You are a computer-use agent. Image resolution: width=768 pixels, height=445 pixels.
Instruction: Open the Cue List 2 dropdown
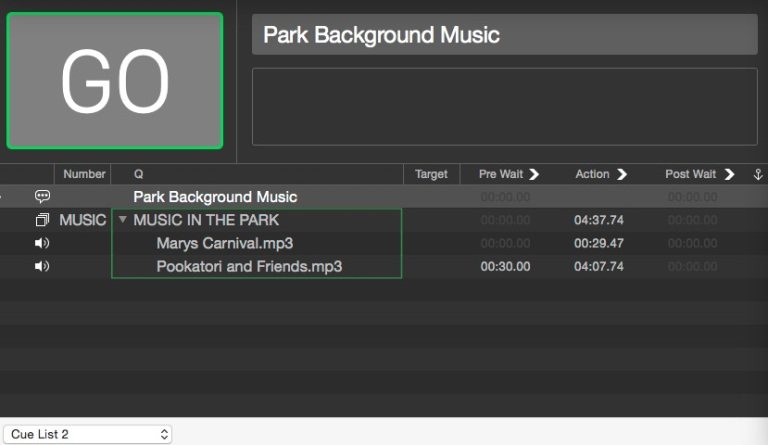[x=88, y=434]
